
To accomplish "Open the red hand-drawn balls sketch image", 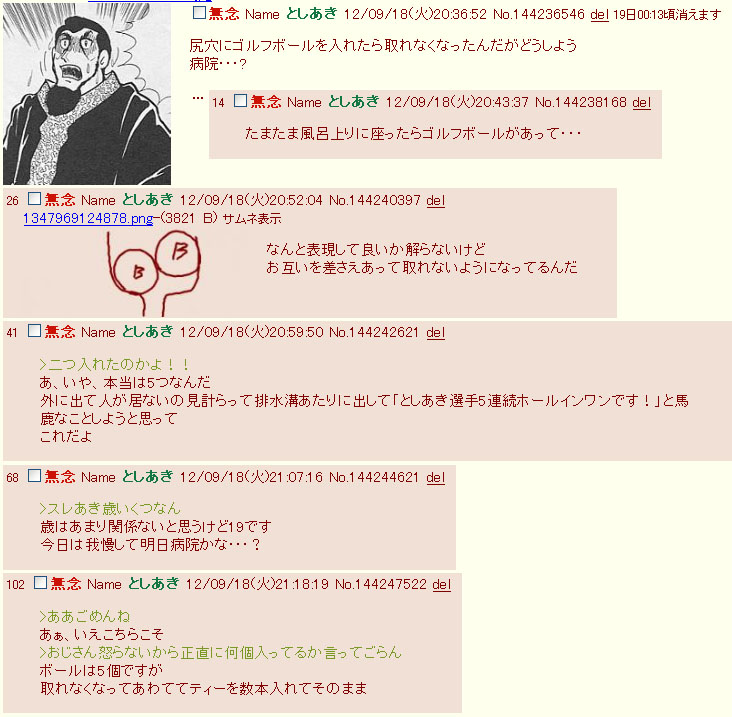I will click(154, 274).
